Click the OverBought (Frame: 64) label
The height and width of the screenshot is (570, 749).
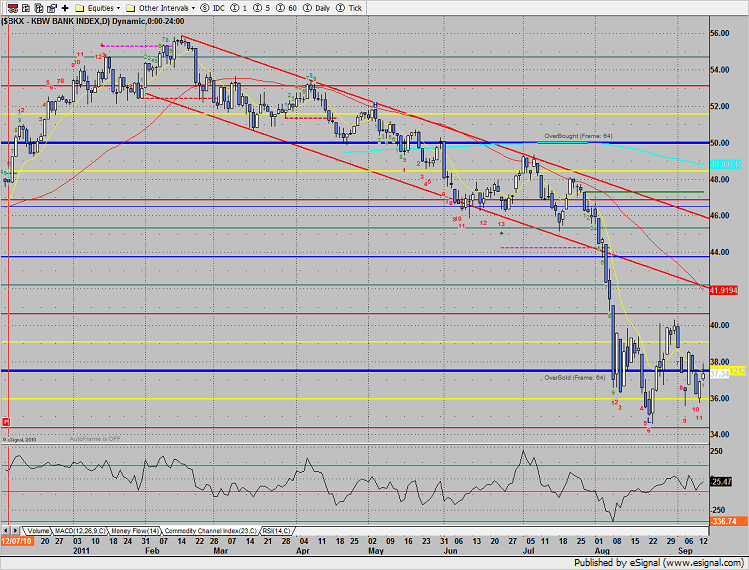[x=578, y=136]
